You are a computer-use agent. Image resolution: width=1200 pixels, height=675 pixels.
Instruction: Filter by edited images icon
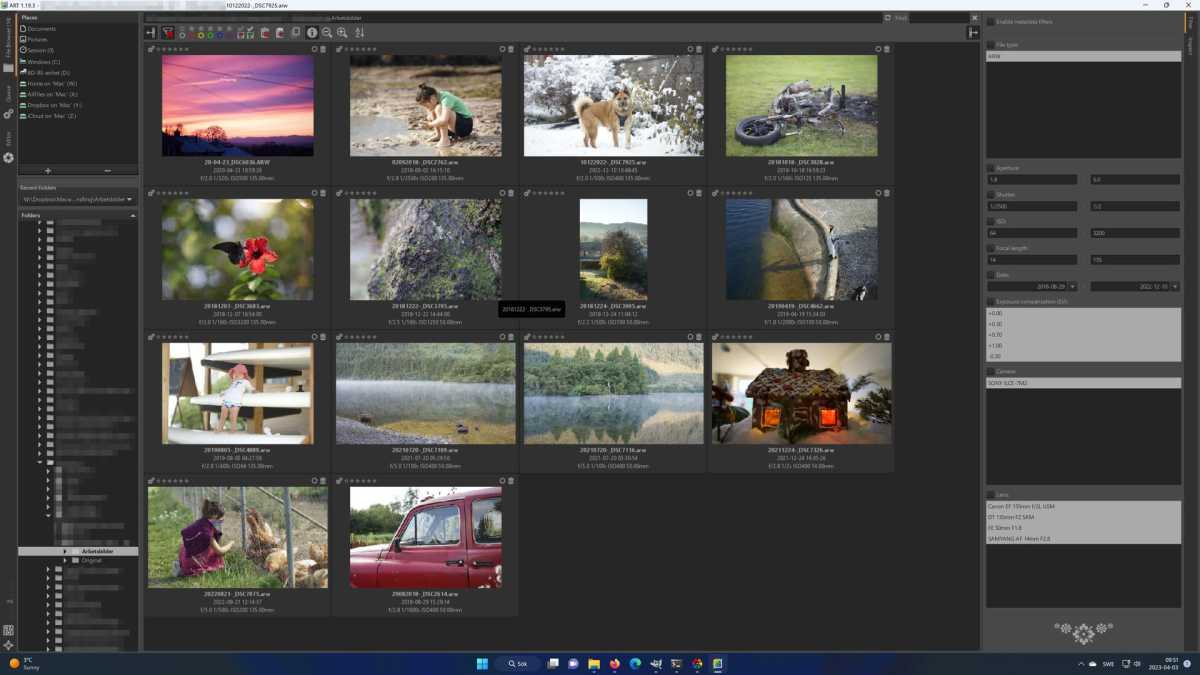[x=250, y=33]
